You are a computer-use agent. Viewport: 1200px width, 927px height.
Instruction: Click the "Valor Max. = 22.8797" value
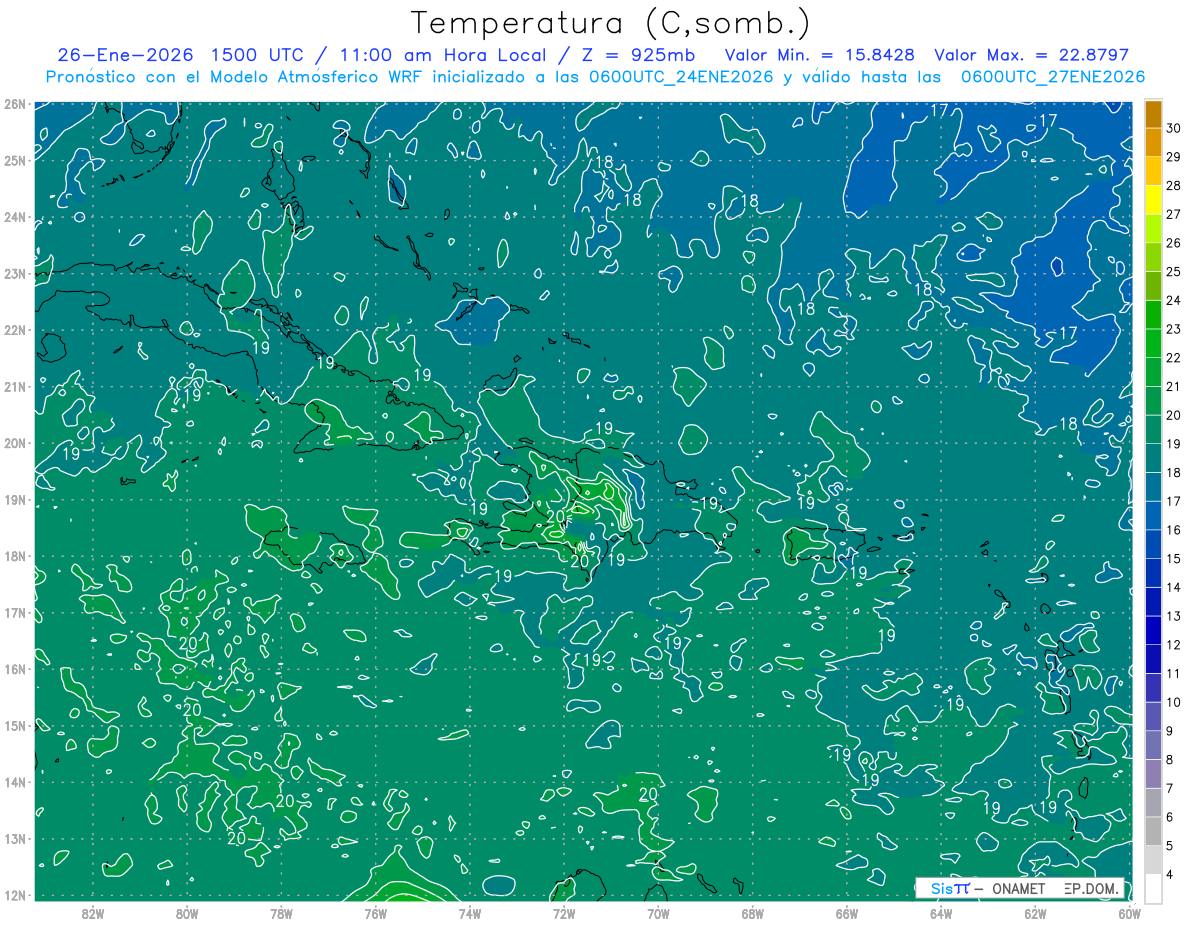coord(1032,55)
